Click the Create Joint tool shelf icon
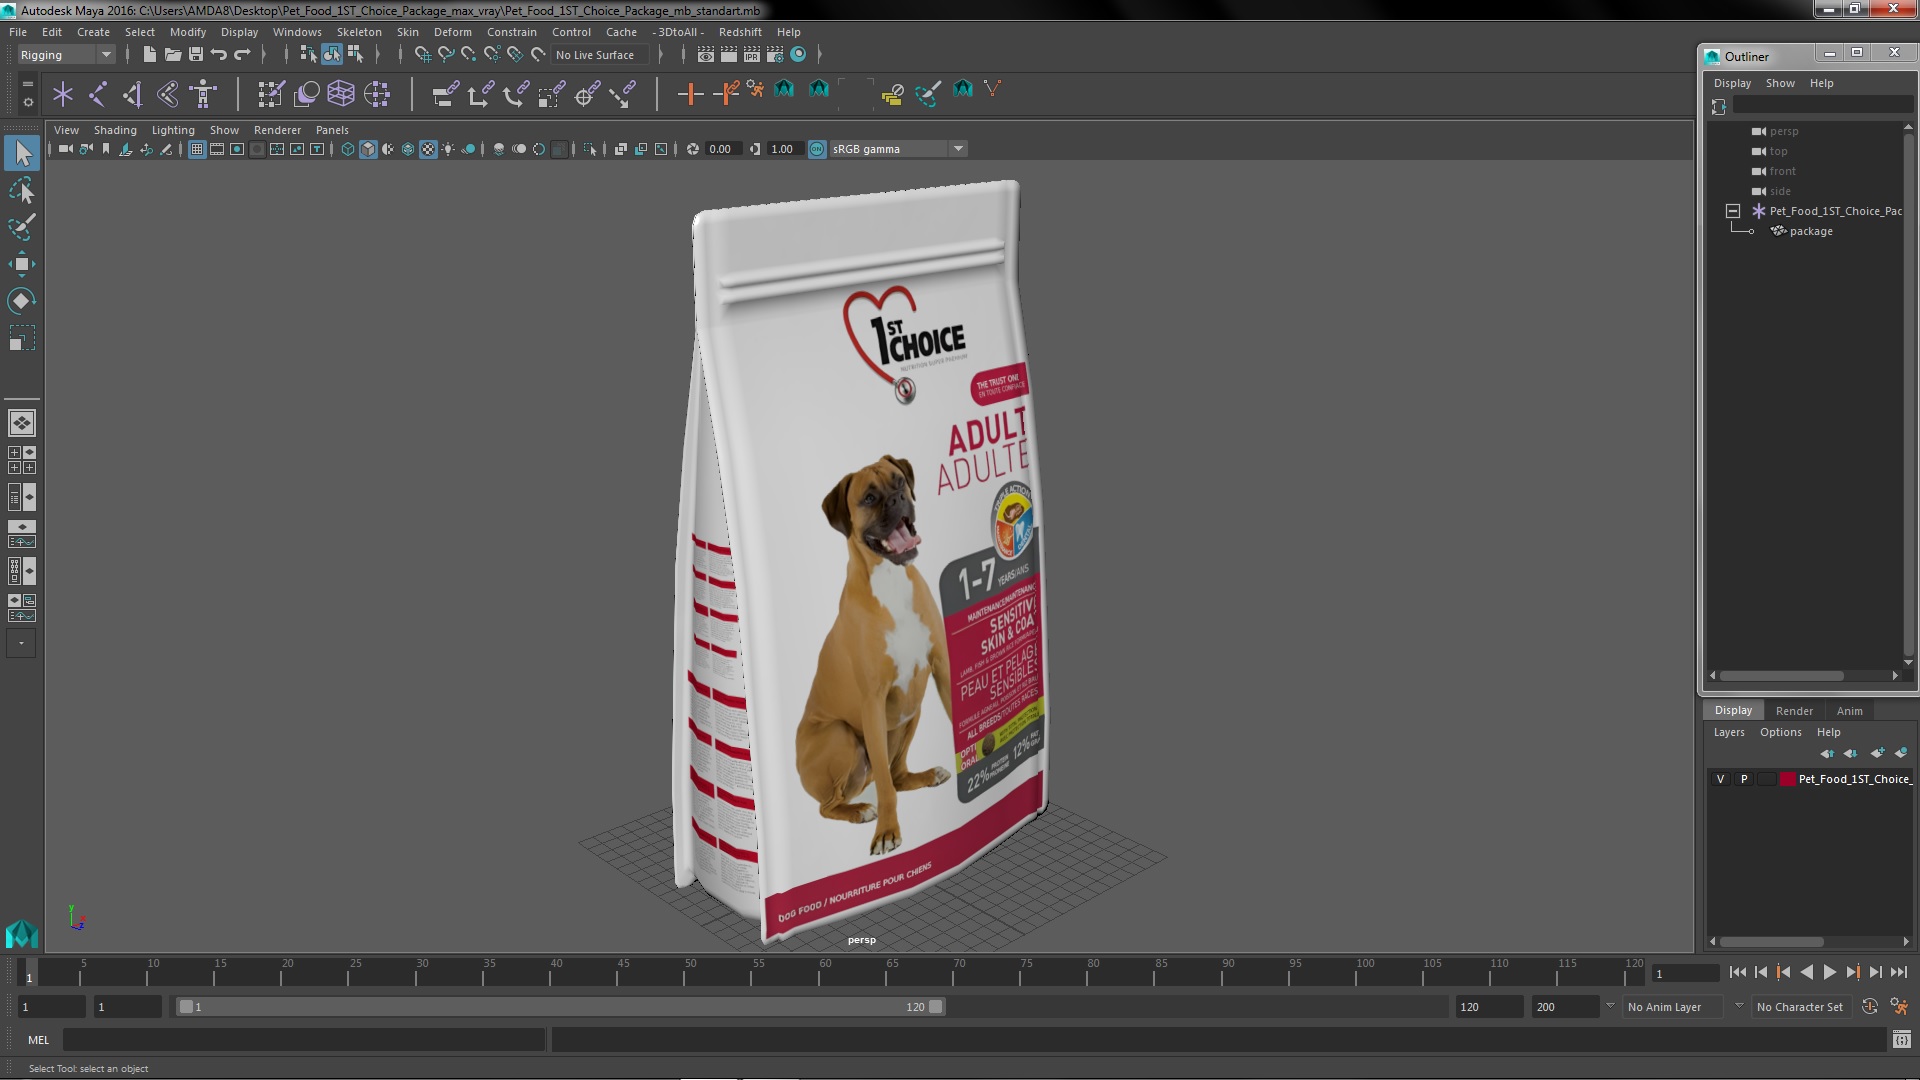 (98, 94)
